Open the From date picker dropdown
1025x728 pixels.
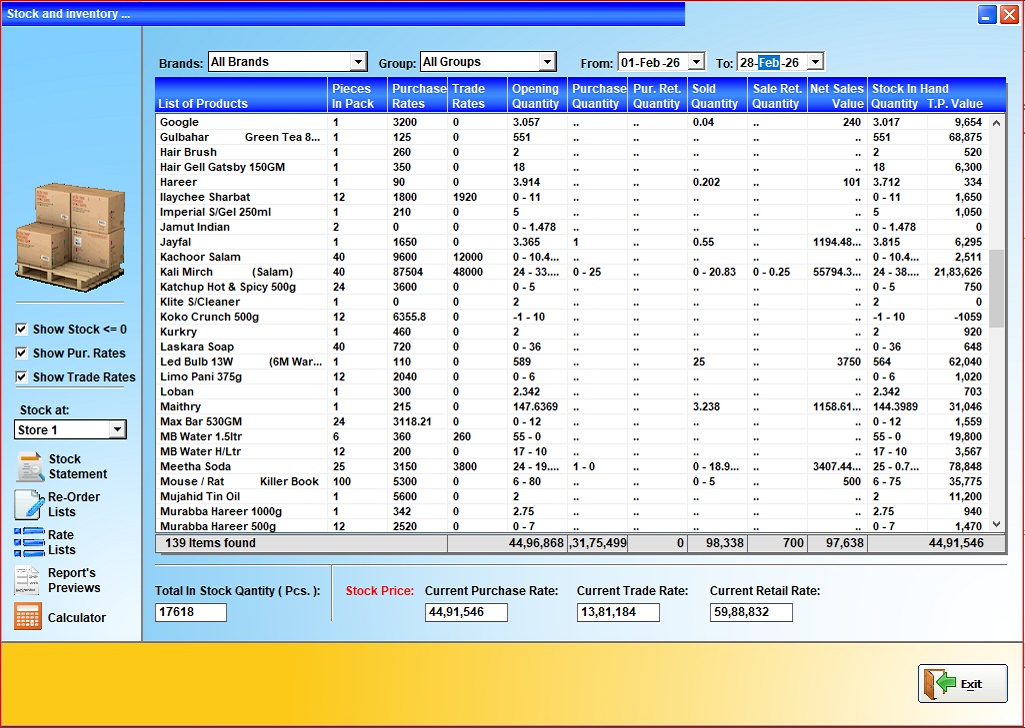click(697, 62)
